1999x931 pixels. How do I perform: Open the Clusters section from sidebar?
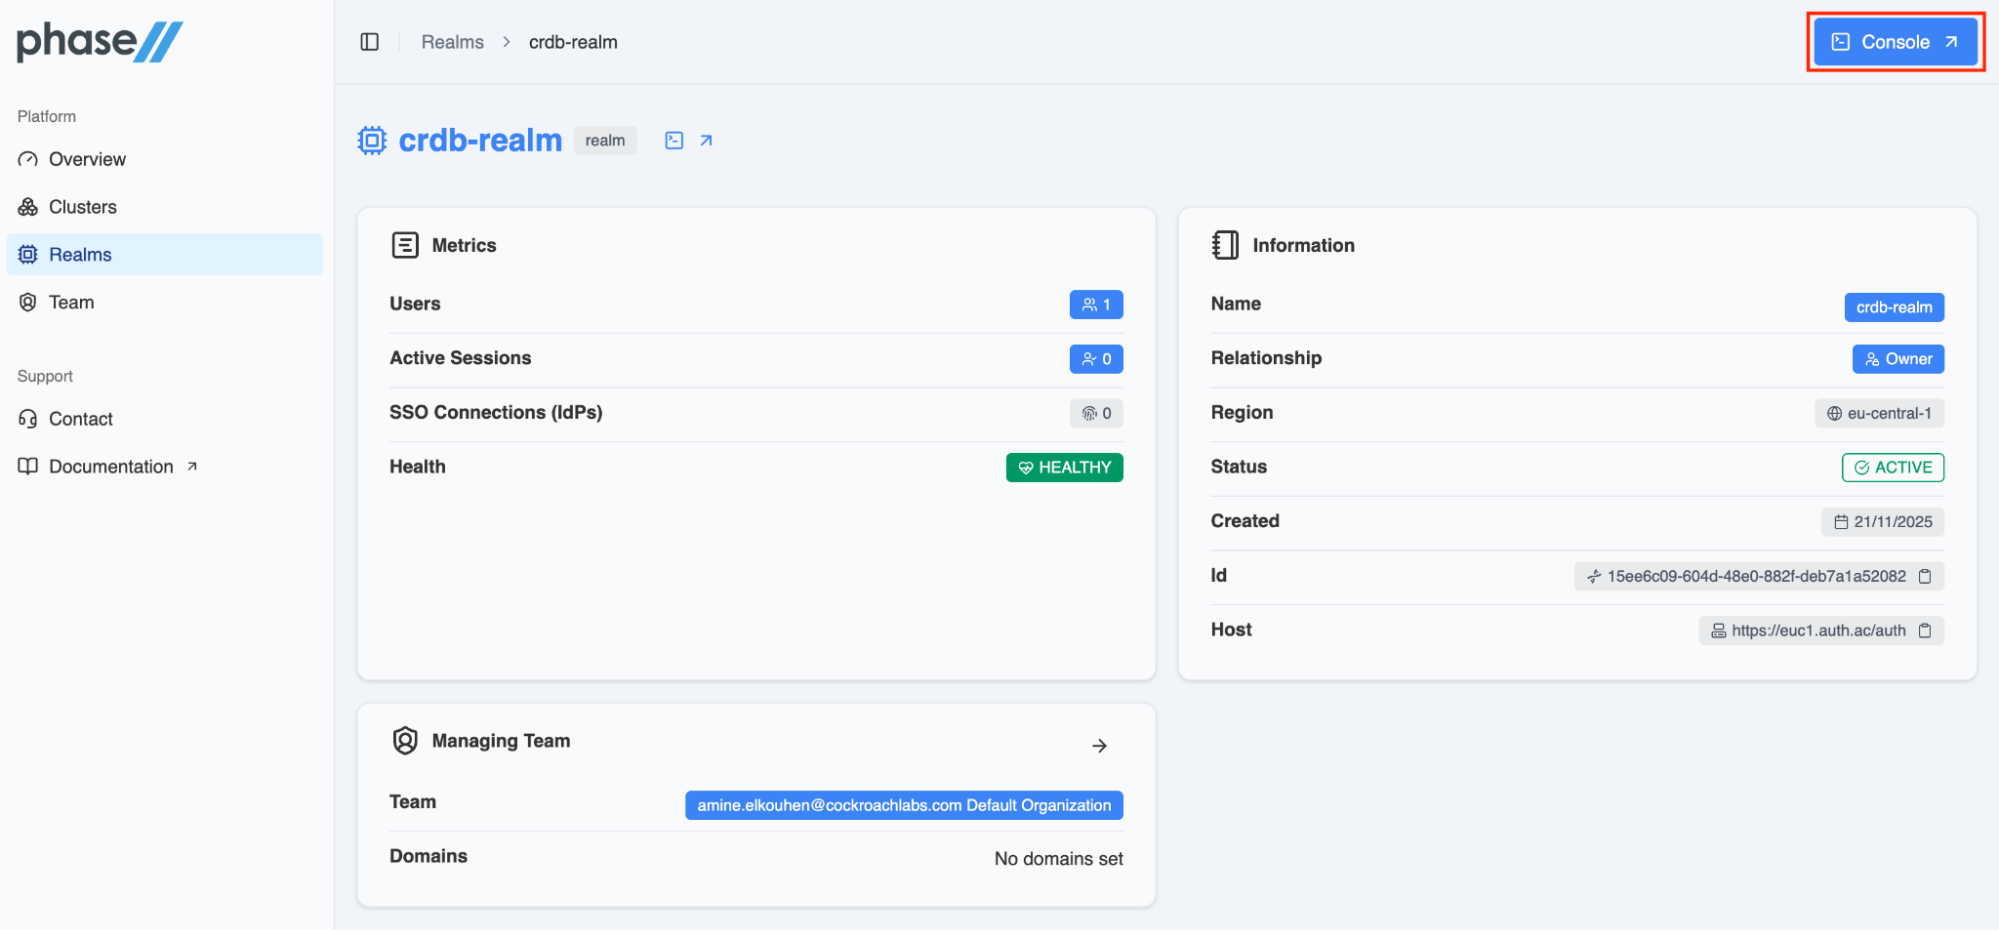click(82, 206)
